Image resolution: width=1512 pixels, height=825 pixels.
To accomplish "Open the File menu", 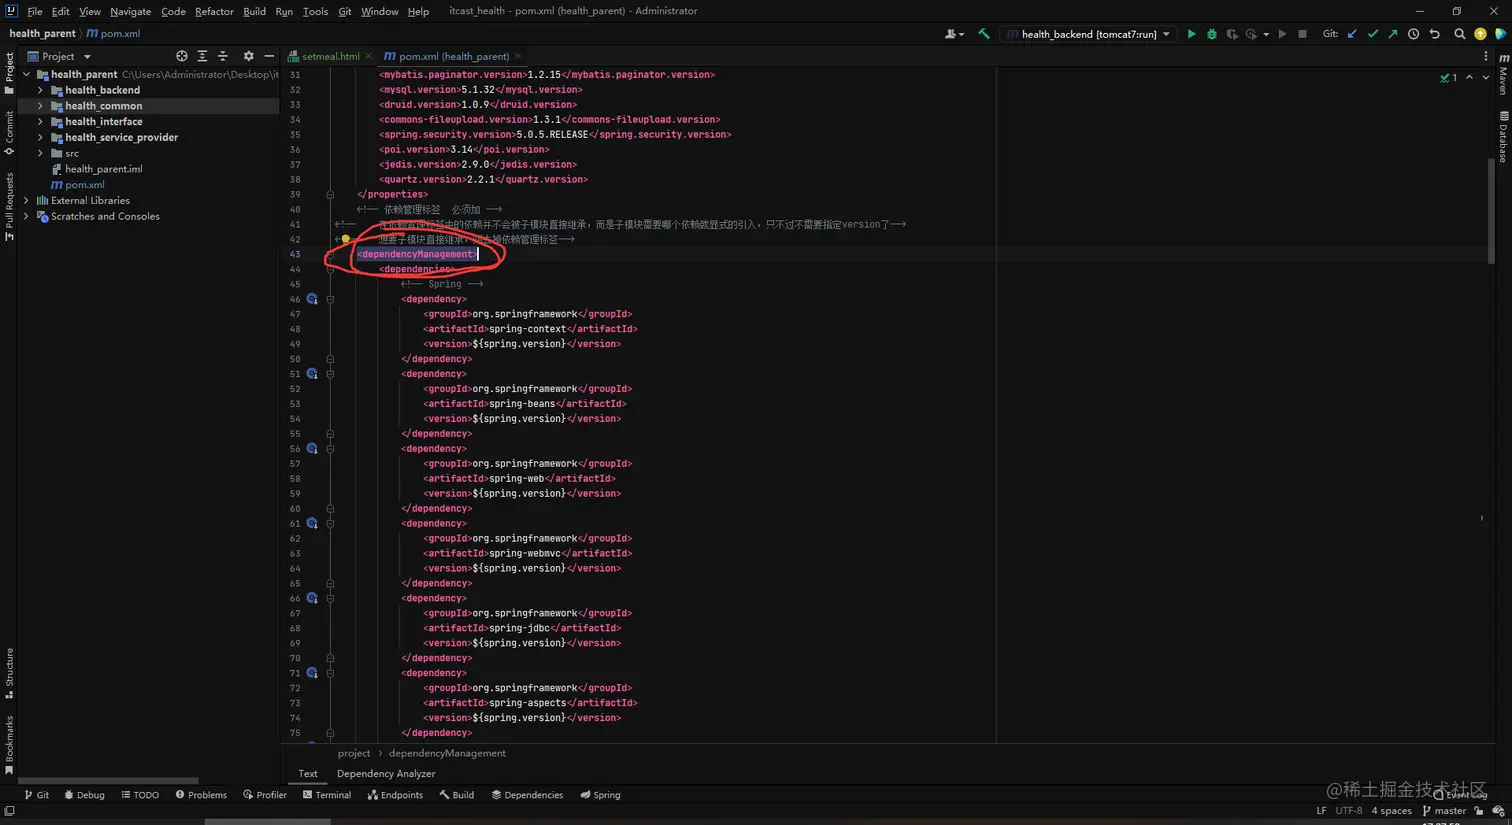I will tap(35, 11).
